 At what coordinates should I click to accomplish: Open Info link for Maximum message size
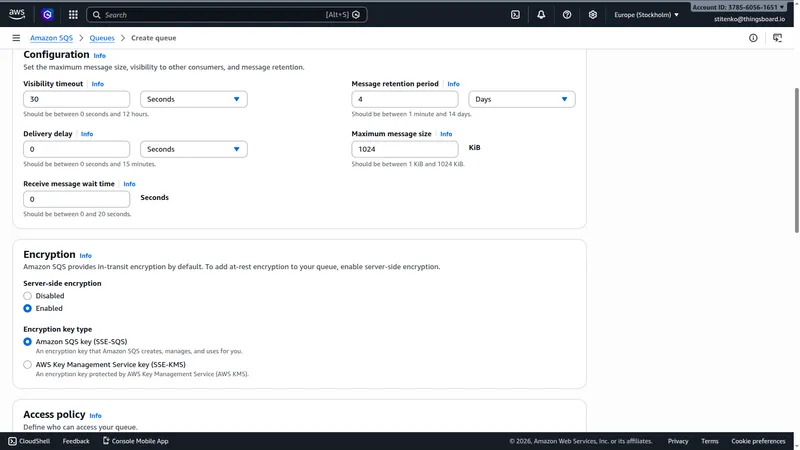[x=446, y=134]
